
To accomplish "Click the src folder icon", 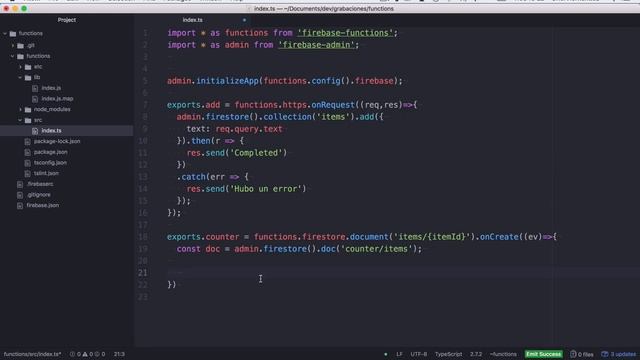I will pyautogui.click(x=28, y=120).
